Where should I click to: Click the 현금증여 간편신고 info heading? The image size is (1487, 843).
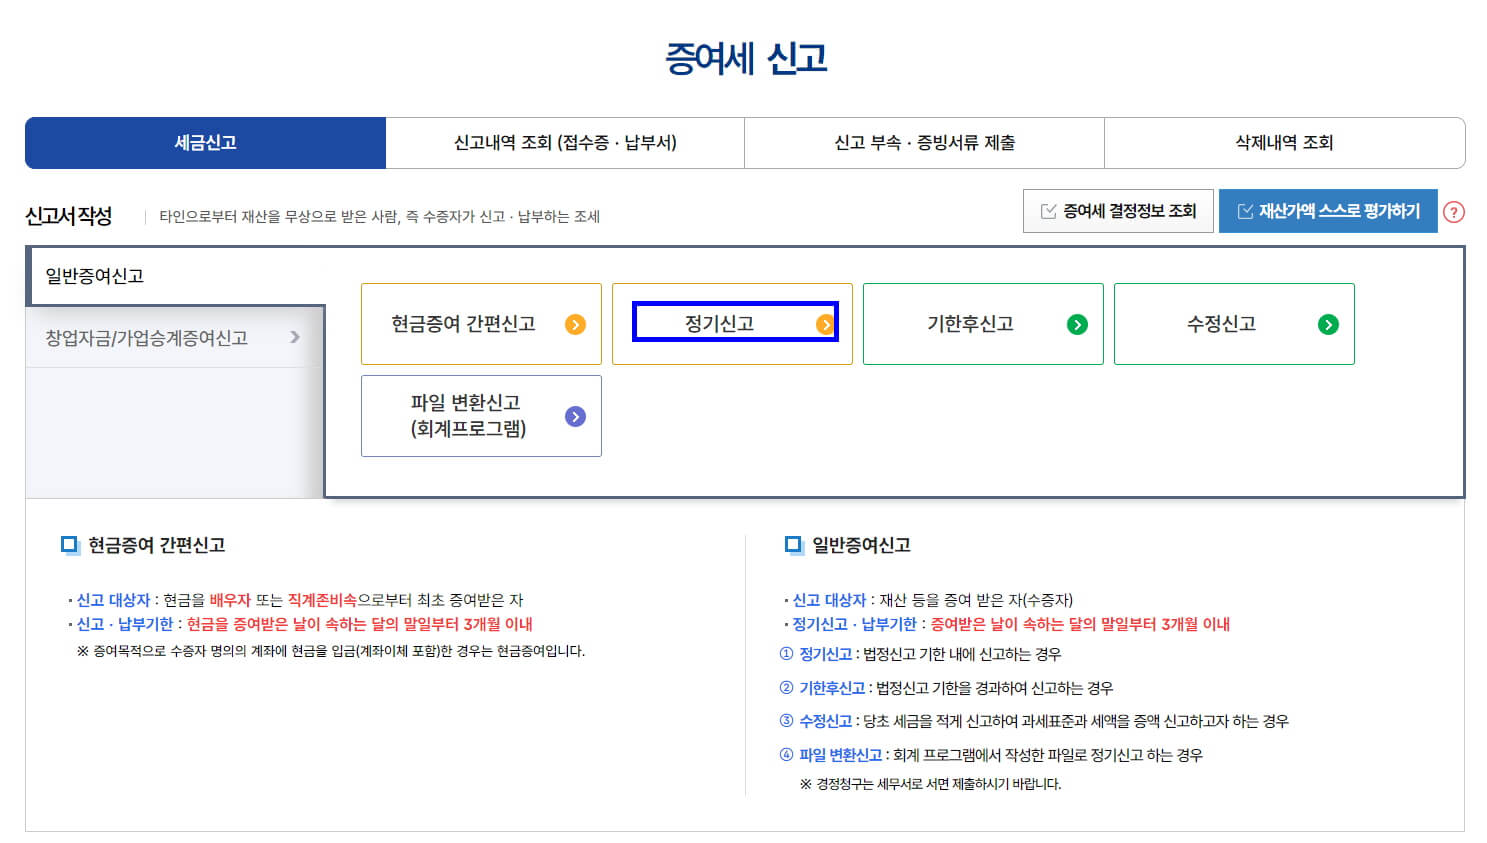(x=156, y=545)
